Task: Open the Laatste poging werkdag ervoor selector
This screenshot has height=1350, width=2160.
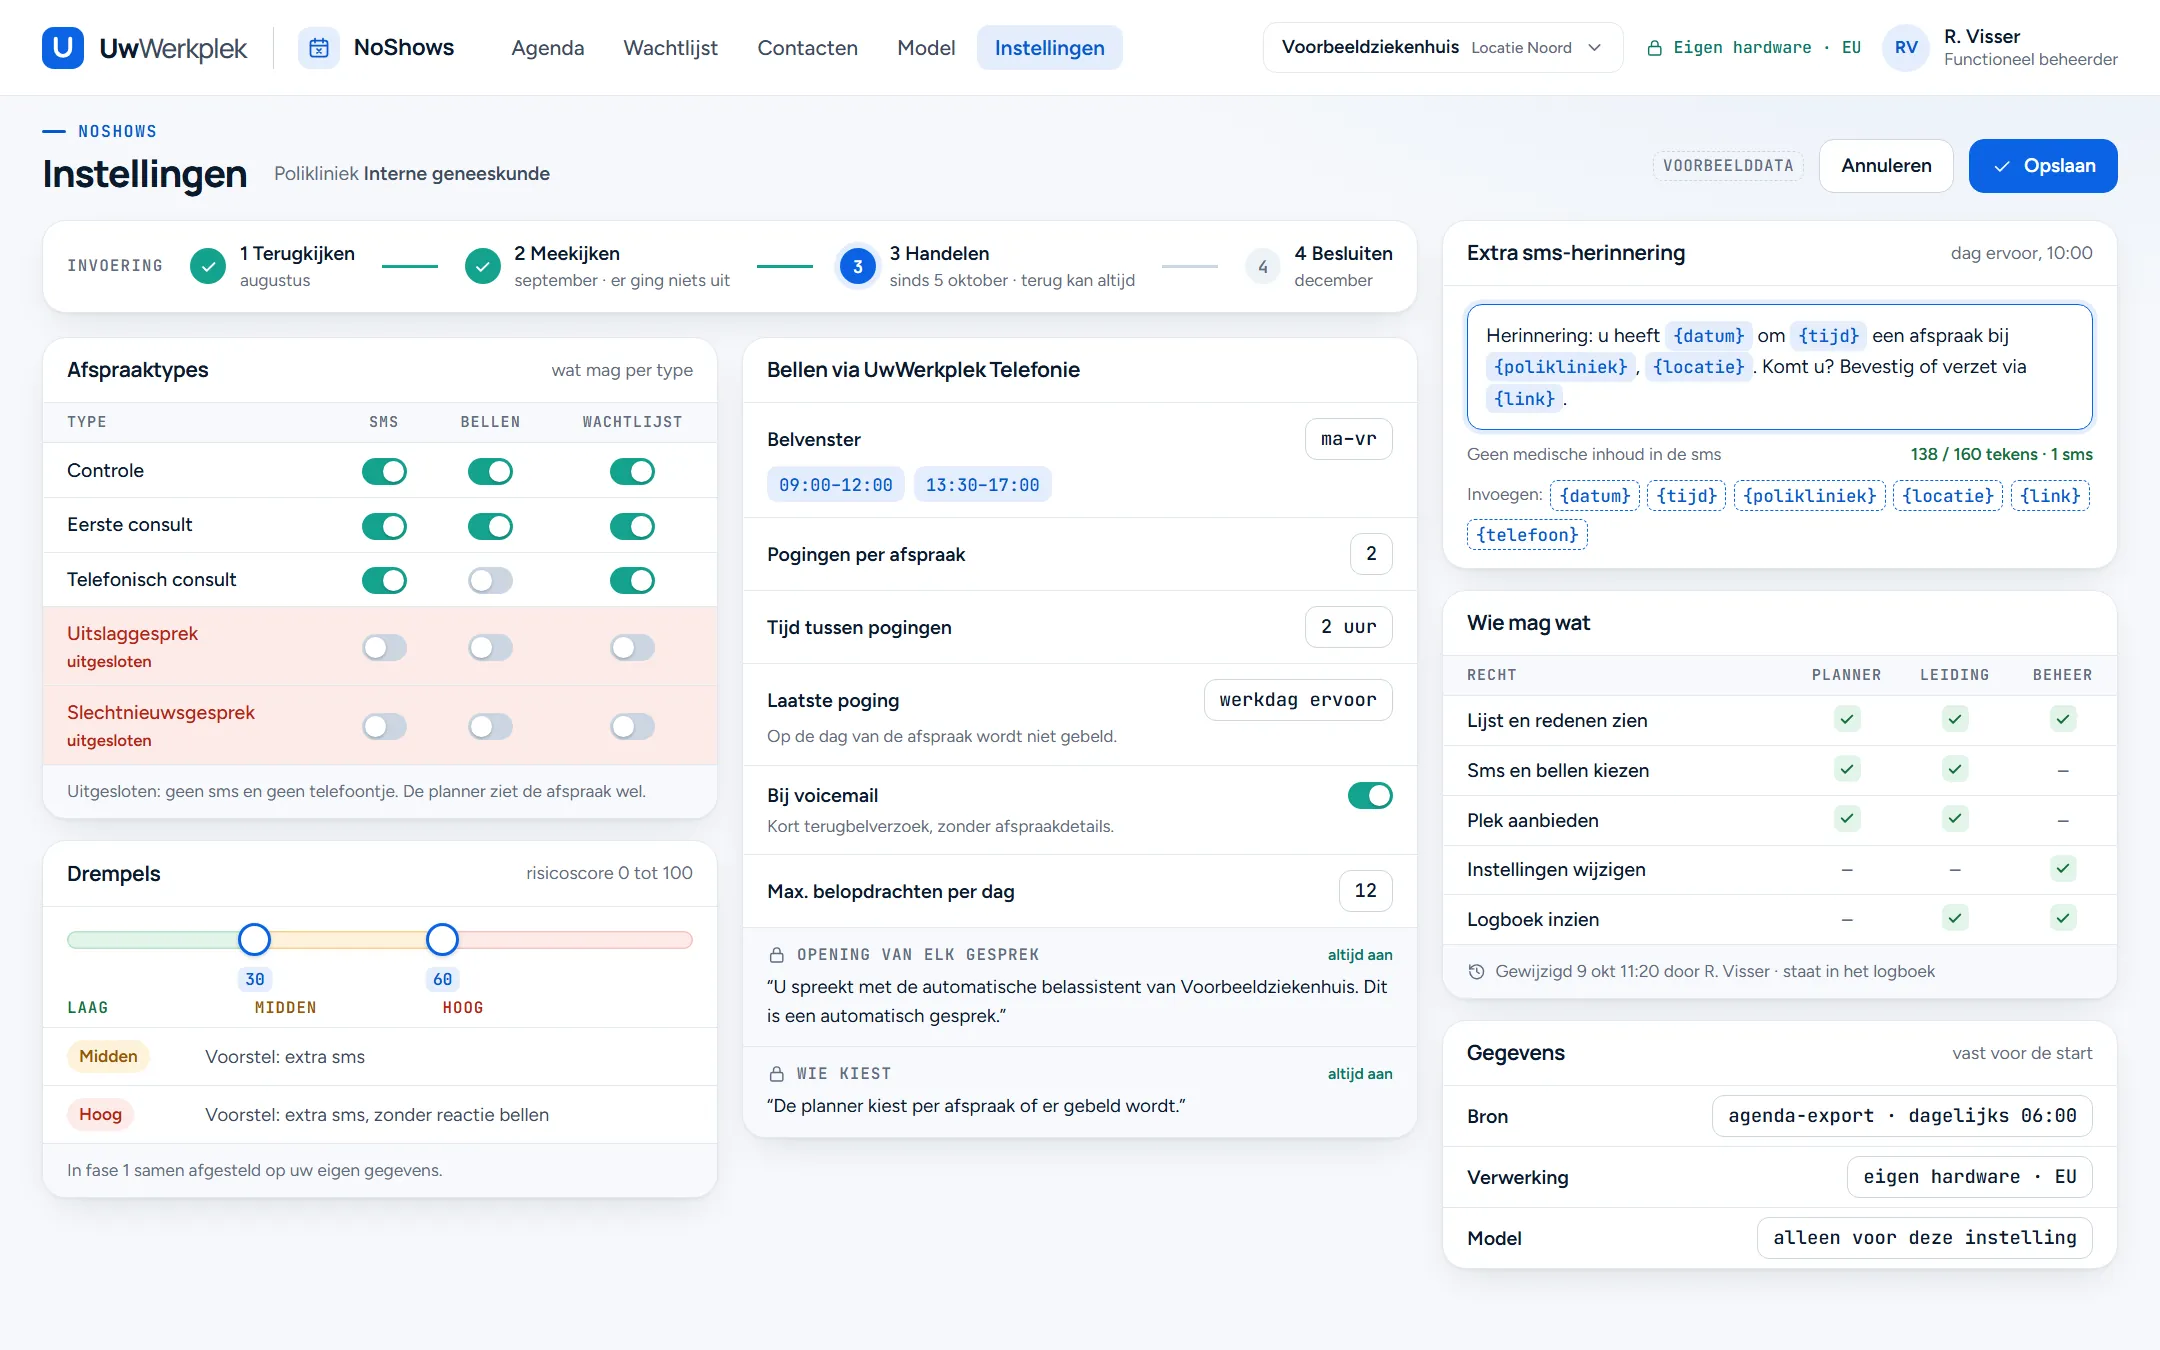Action: click(x=1298, y=700)
